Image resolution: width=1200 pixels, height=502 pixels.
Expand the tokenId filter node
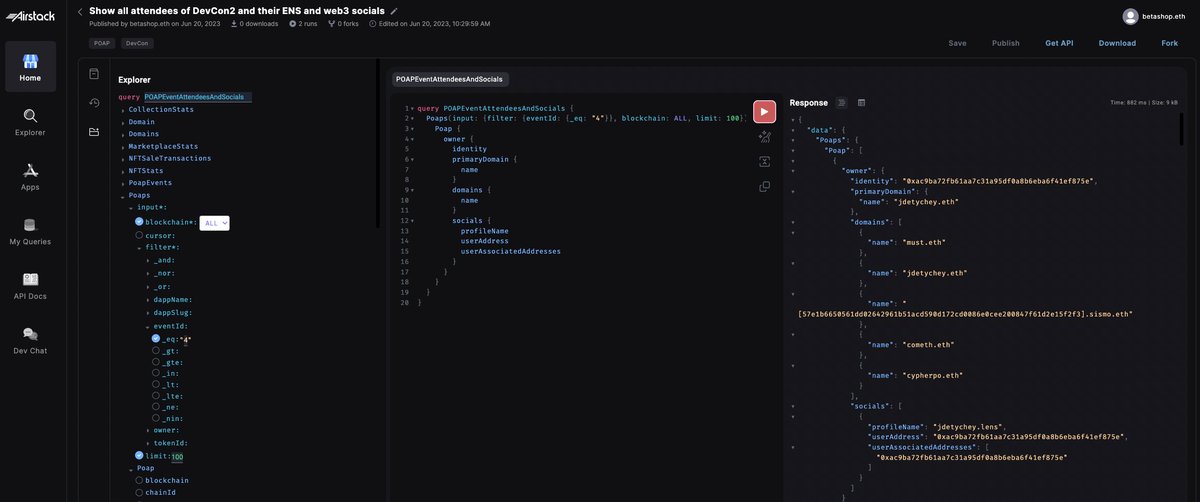click(x=148, y=443)
